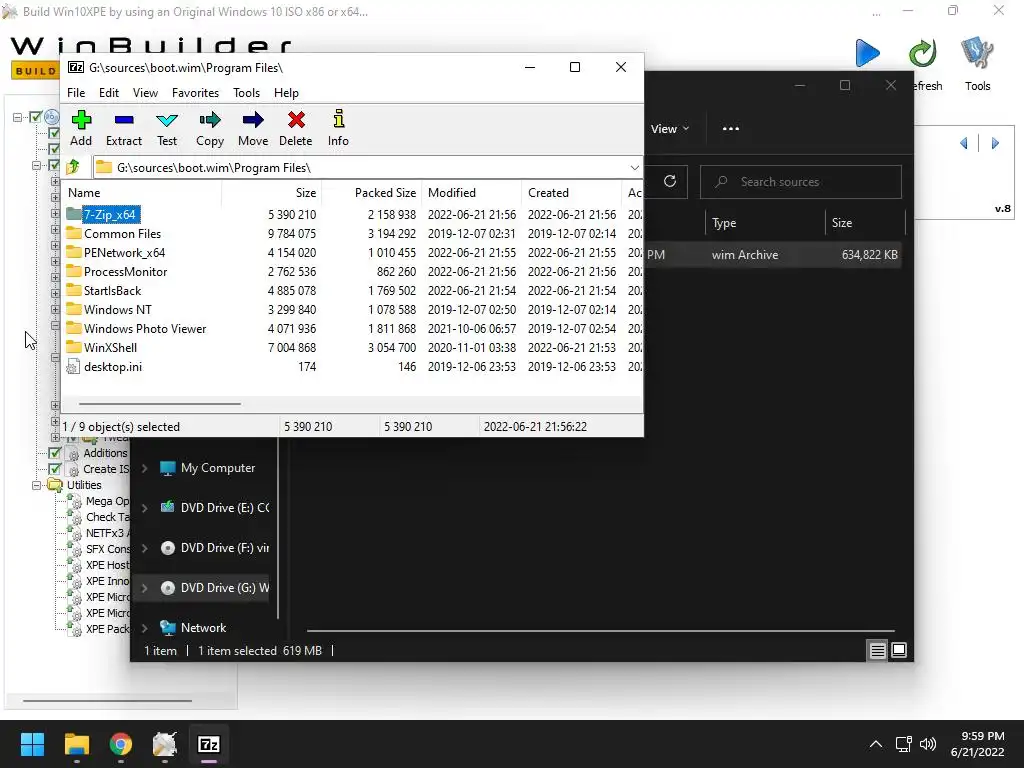Click the 7-Zip taskbar icon
Screen dimensions: 1024x768
pyautogui.click(x=209, y=744)
